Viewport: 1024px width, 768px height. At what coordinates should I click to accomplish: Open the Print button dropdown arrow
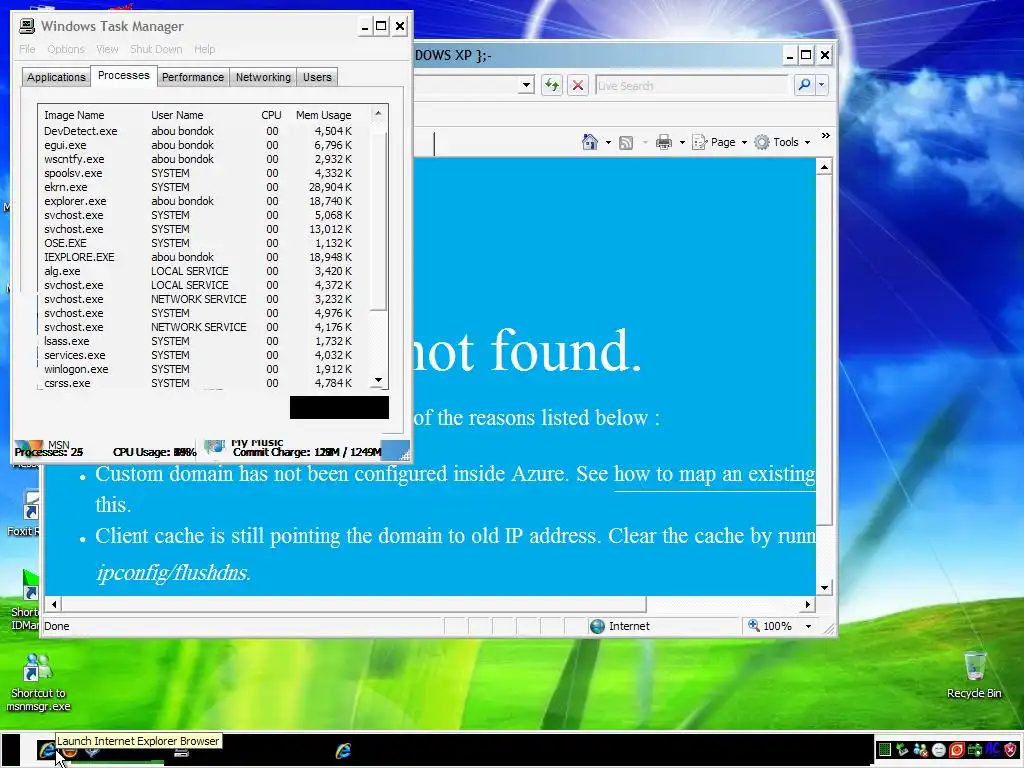coord(682,142)
